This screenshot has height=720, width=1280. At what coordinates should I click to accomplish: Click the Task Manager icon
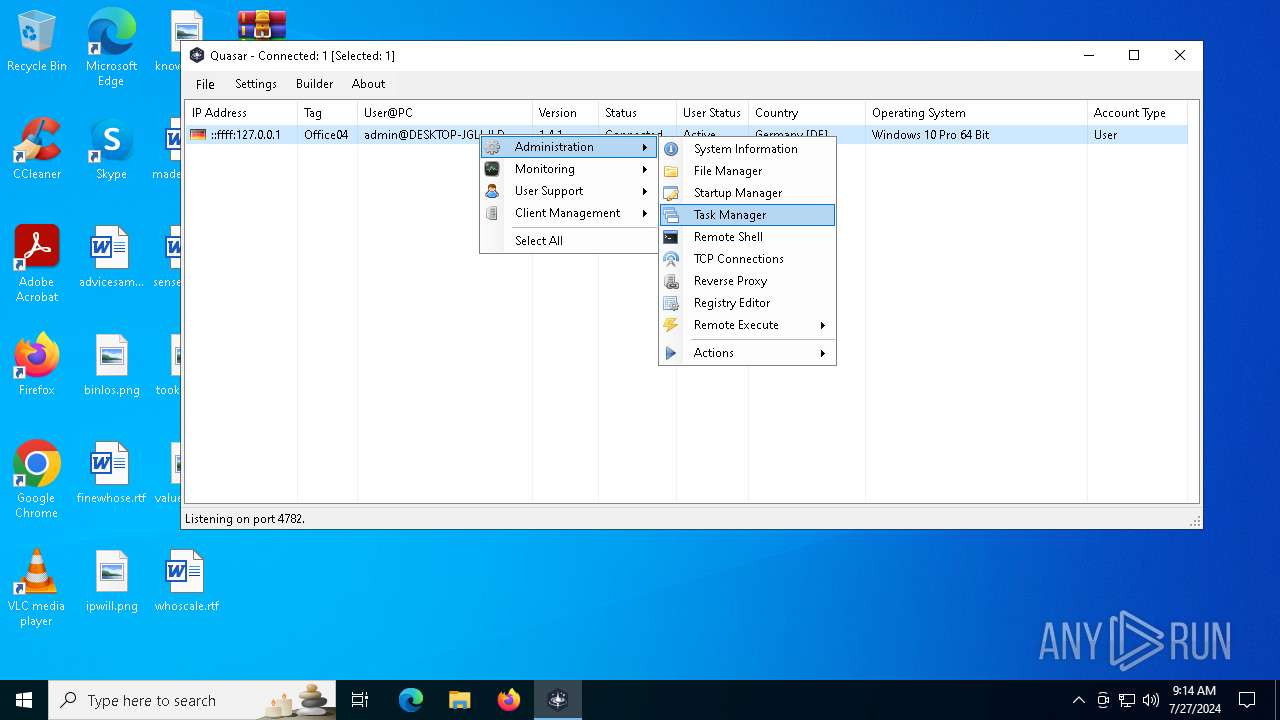tap(672, 215)
